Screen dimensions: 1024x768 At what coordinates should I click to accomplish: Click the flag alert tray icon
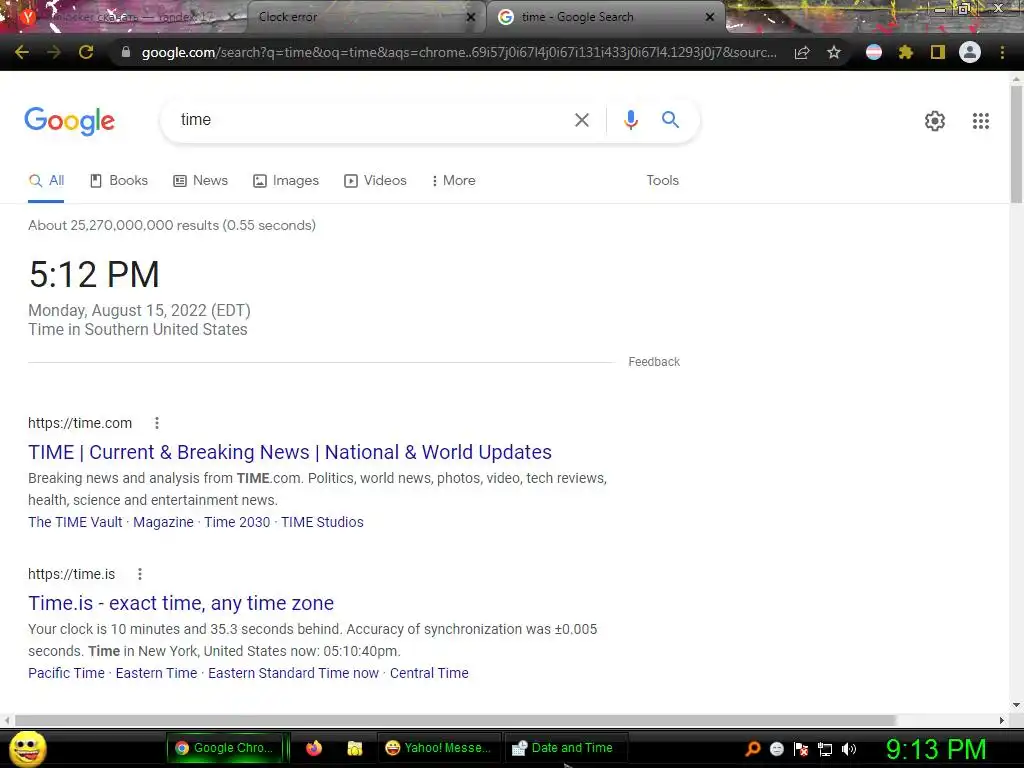pos(801,749)
